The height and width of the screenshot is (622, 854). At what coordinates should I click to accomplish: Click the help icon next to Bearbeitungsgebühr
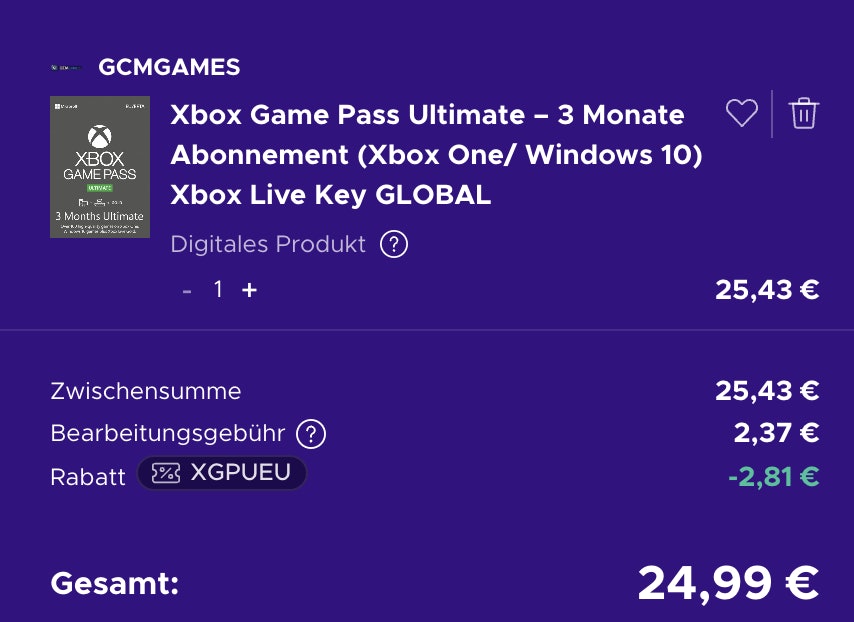(312, 434)
